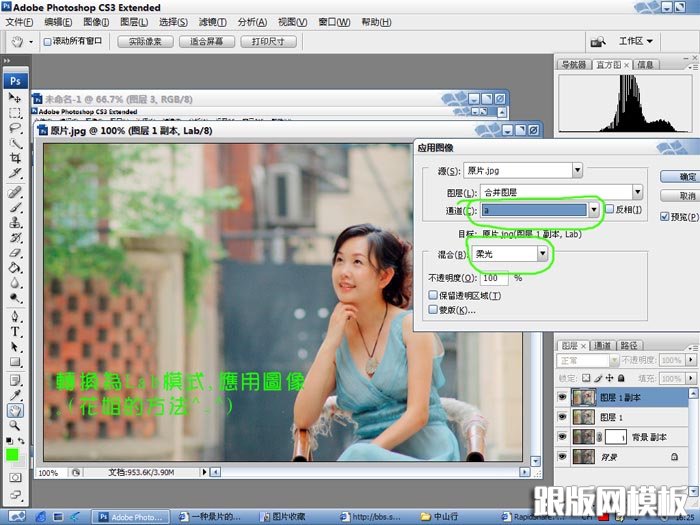Expand the 混合 blending mode dropdown
This screenshot has width=700, height=525.
pos(543,255)
